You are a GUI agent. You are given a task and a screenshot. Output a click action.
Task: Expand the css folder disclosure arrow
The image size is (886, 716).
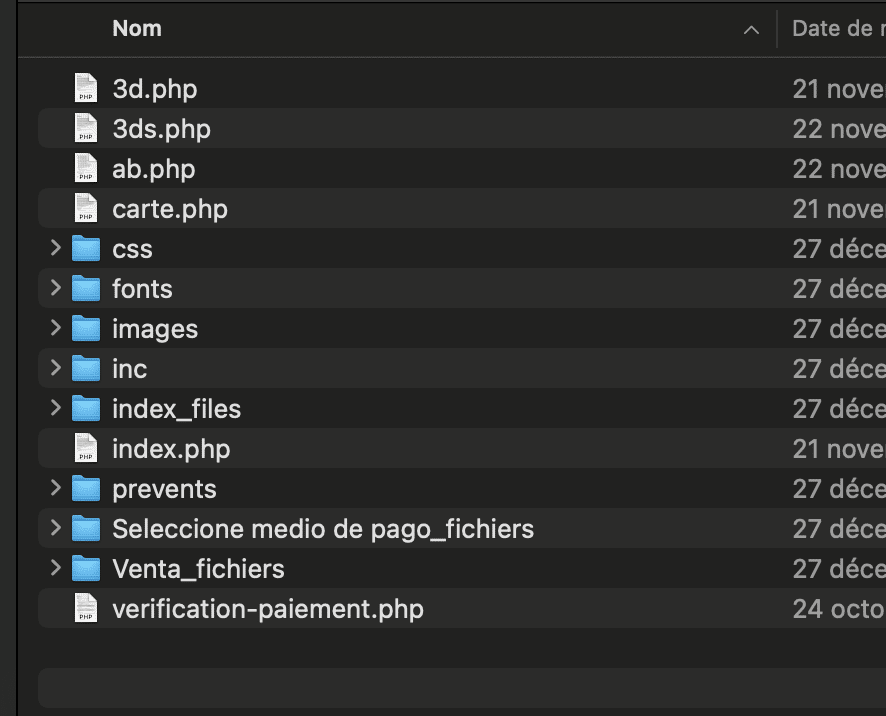pyautogui.click(x=56, y=249)
